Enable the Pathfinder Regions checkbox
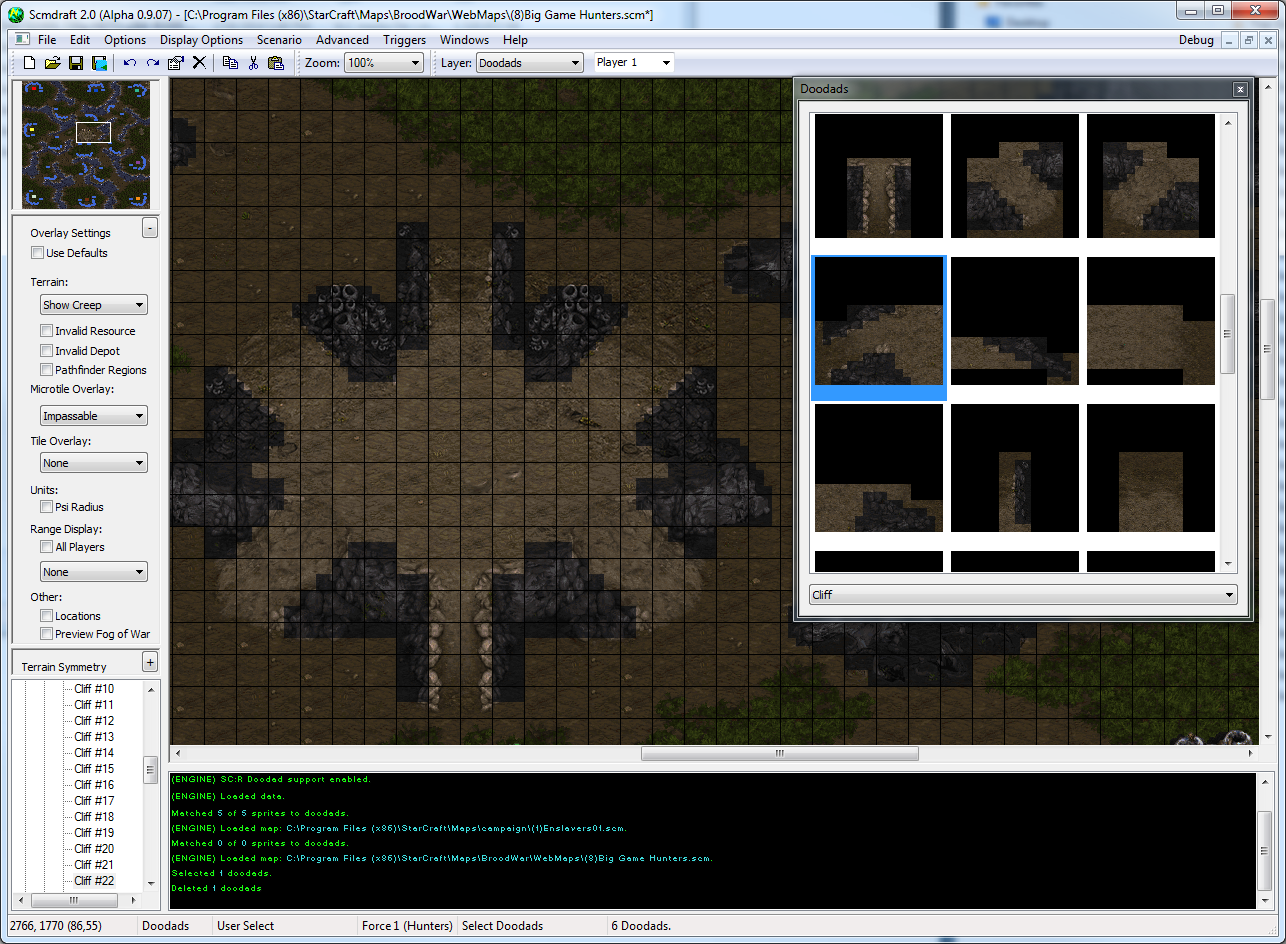The image size is (1286, 944). click(46, 370)
